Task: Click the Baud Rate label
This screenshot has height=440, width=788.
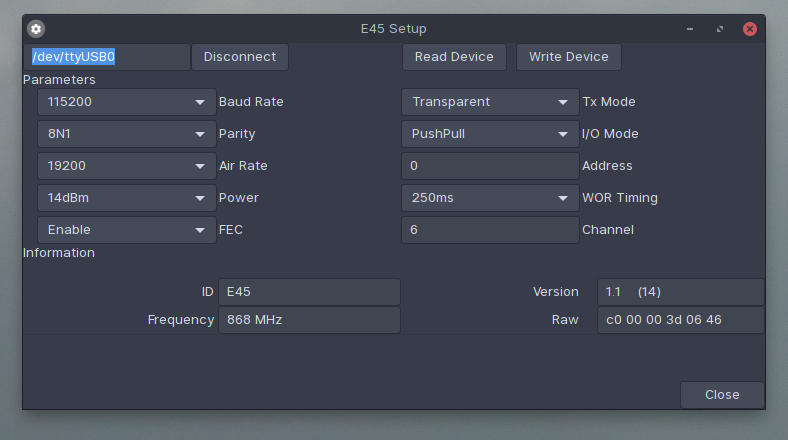Action: (251, 102)
